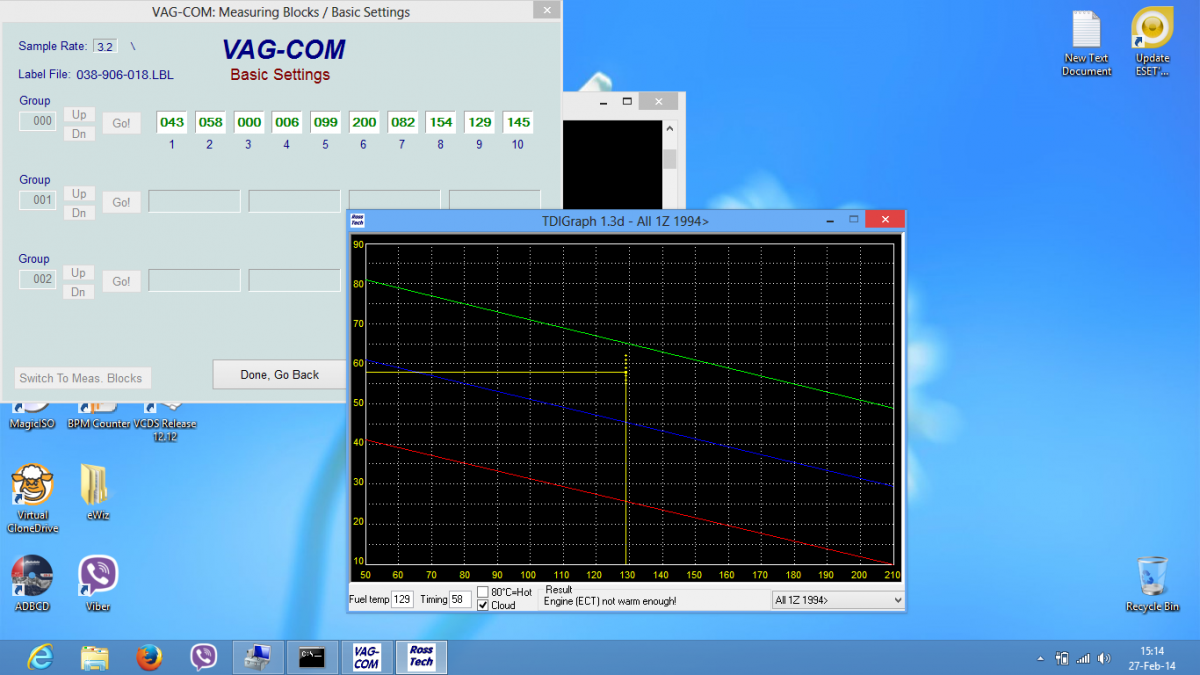Click the Dn button for Group 002

pyautogui.click(x=79, y=292)
